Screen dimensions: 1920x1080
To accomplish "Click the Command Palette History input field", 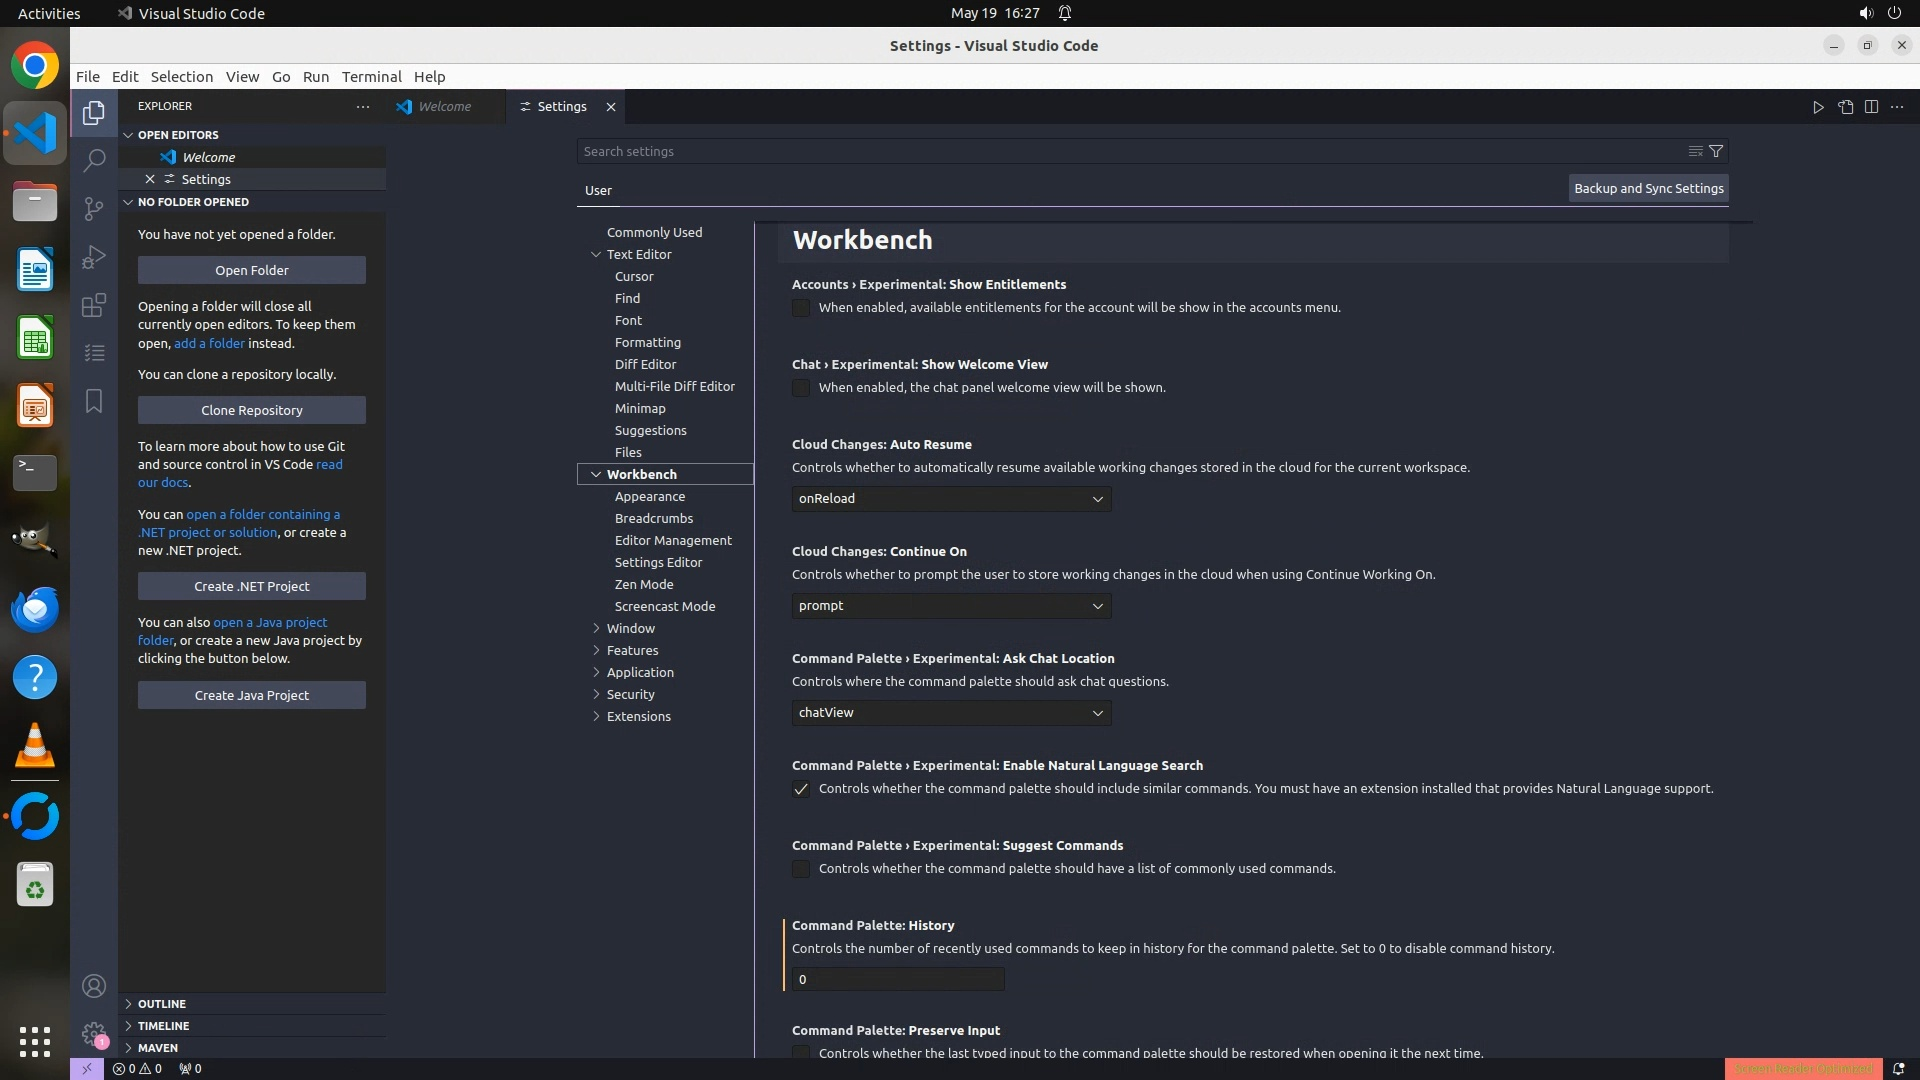I will (x=897, y=980).
